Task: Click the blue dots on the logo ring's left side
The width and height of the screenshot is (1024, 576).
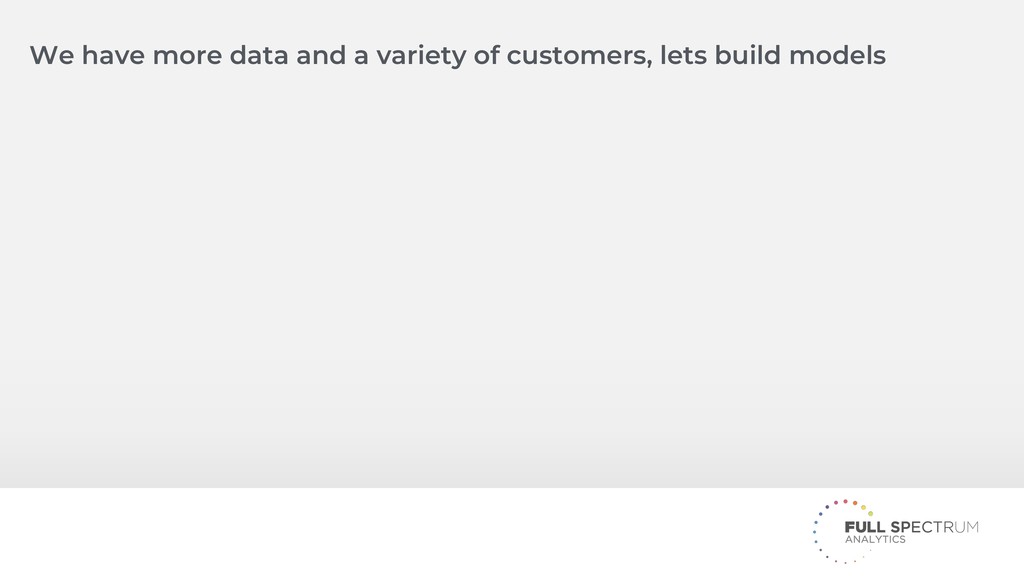Action: point(816,531)
